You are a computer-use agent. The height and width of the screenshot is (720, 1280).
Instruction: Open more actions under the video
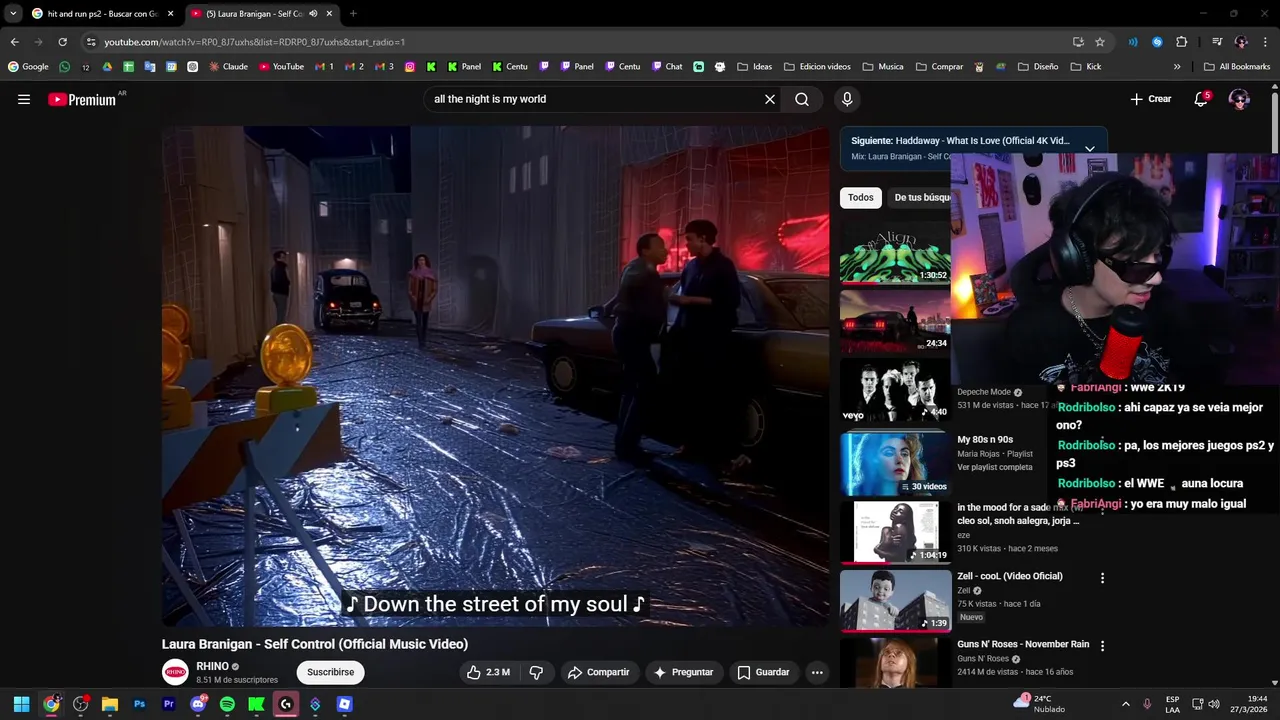[x=817, y=672]
